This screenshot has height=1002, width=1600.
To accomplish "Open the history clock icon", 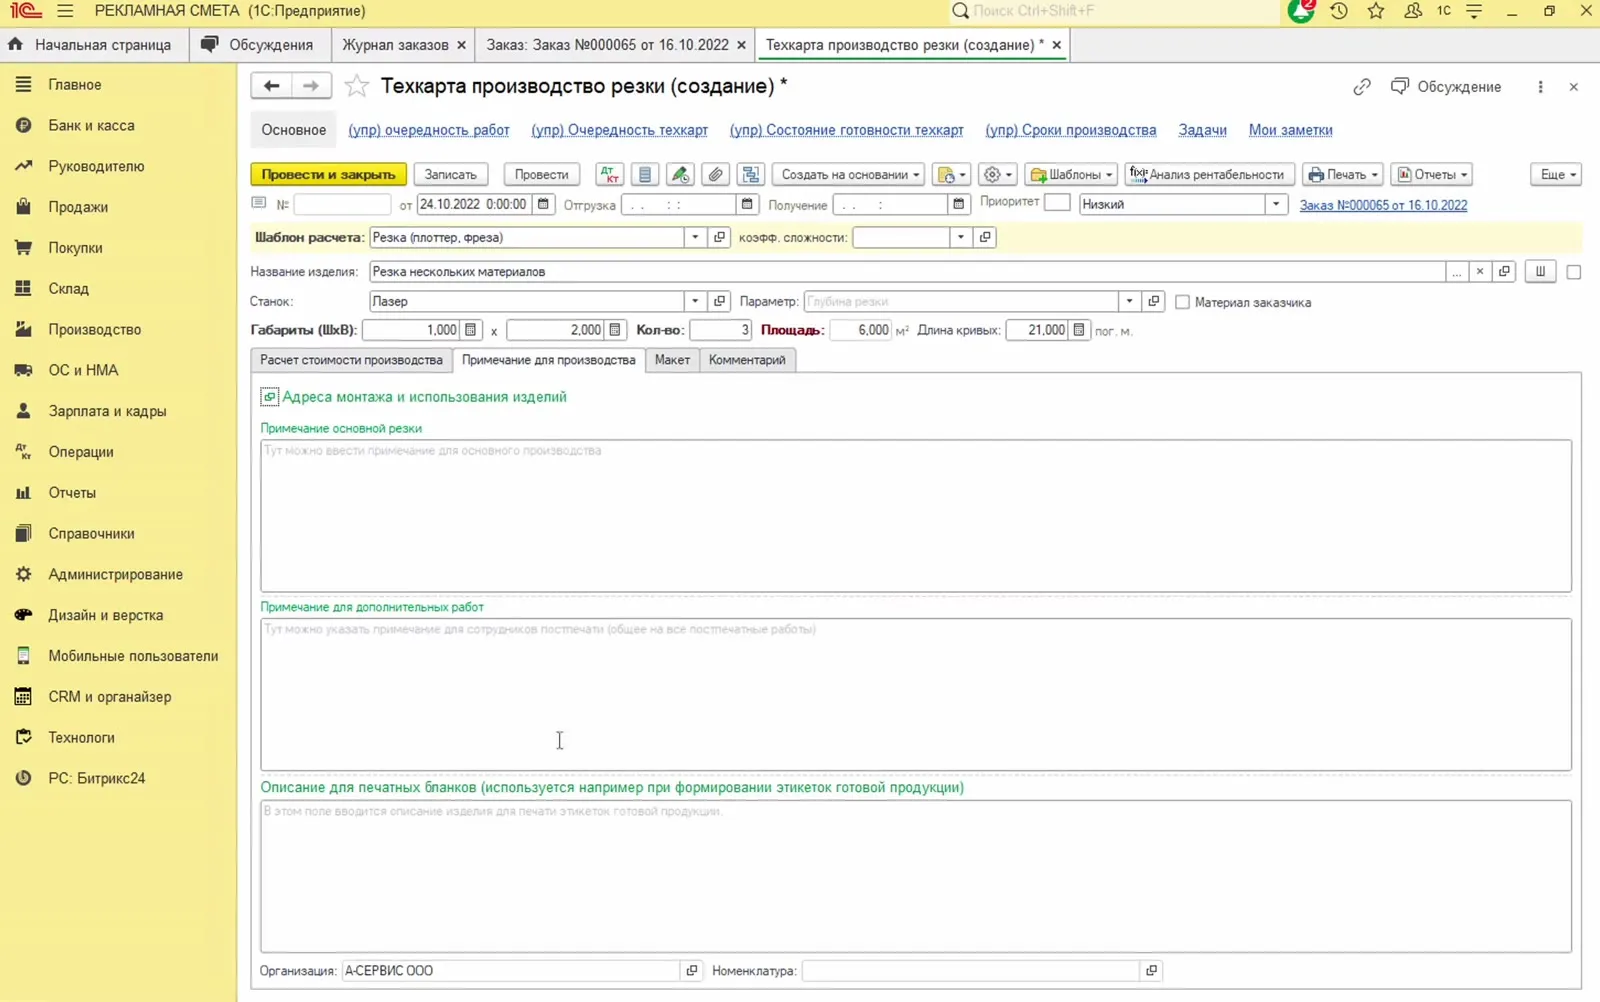I will tap(1339, 11).
